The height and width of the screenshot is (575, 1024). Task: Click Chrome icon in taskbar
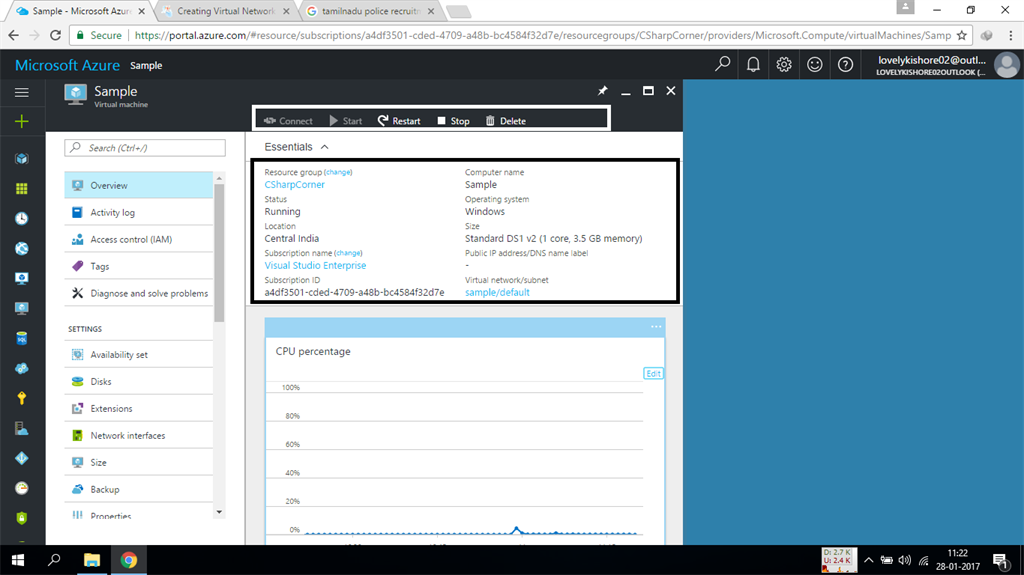click(129, 560)
